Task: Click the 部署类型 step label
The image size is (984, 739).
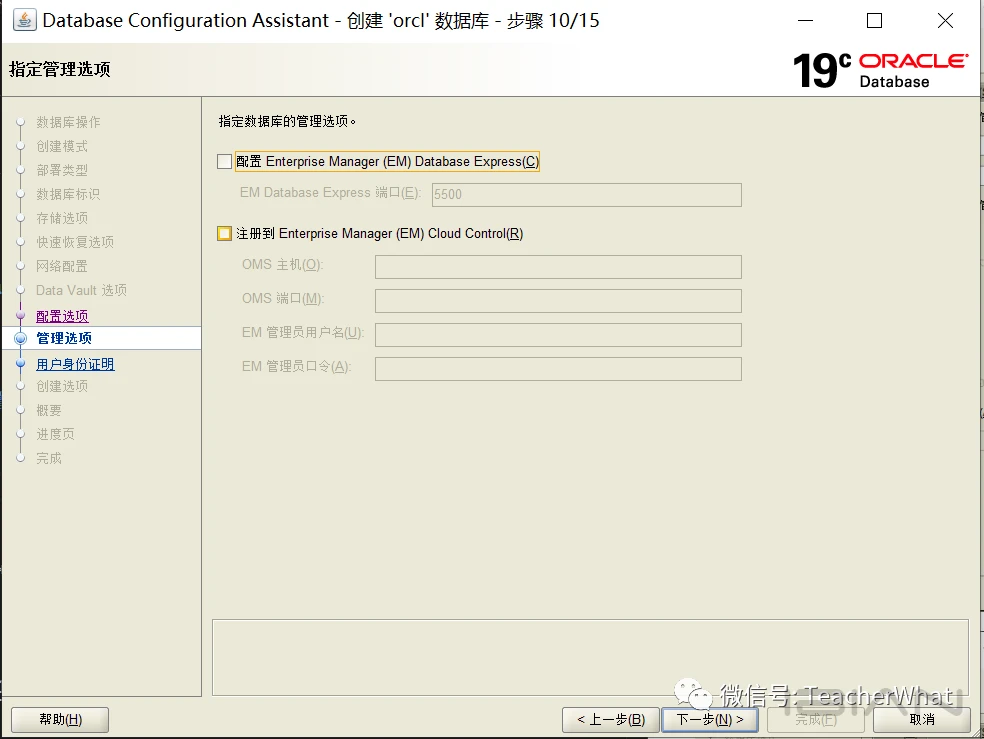Action: [62, 170]
